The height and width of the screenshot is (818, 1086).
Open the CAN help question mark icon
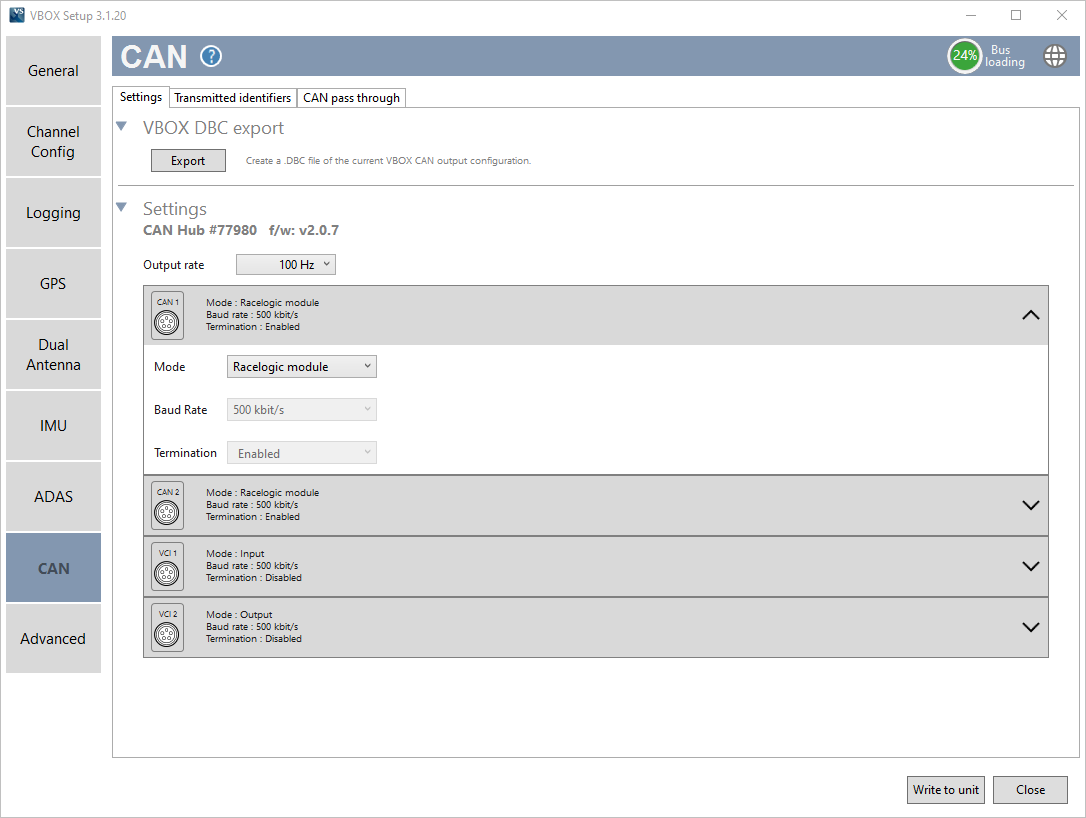[x=211, y=56]
